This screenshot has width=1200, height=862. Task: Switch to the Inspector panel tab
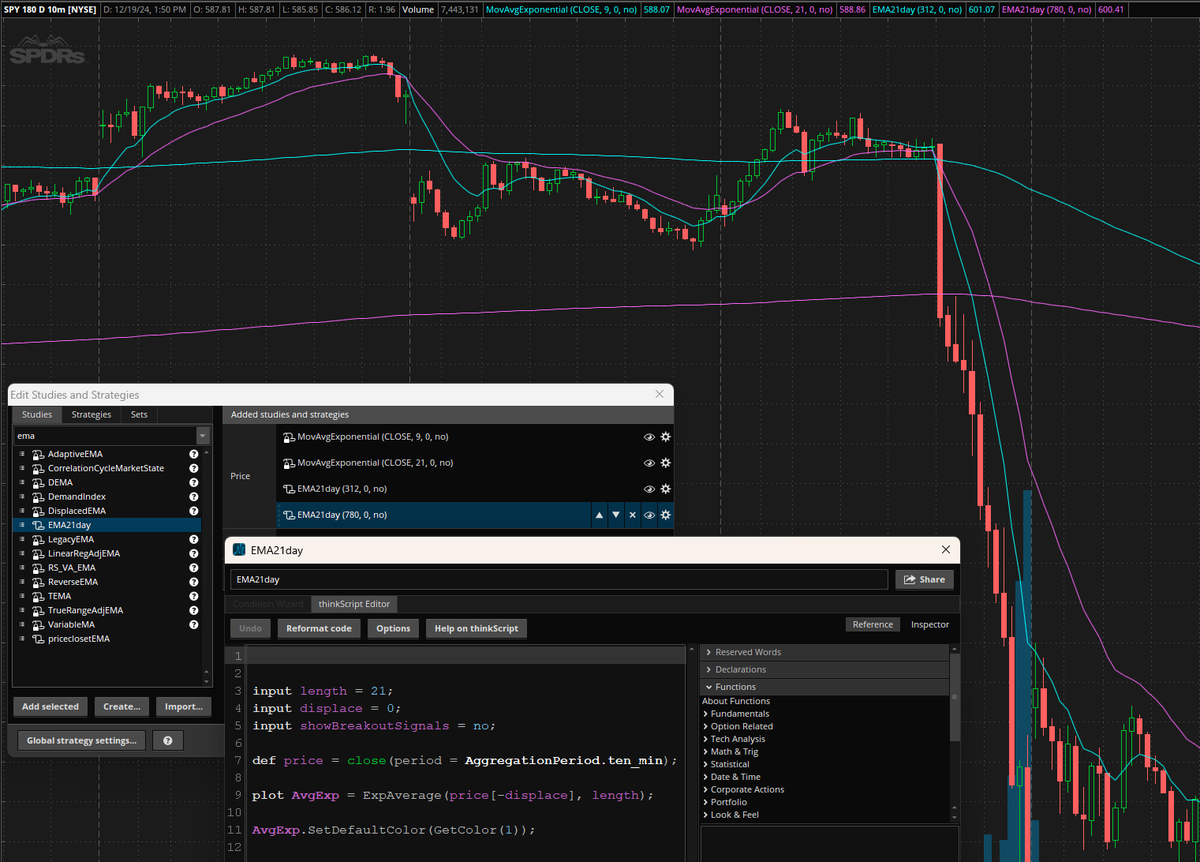coord(930,624)
